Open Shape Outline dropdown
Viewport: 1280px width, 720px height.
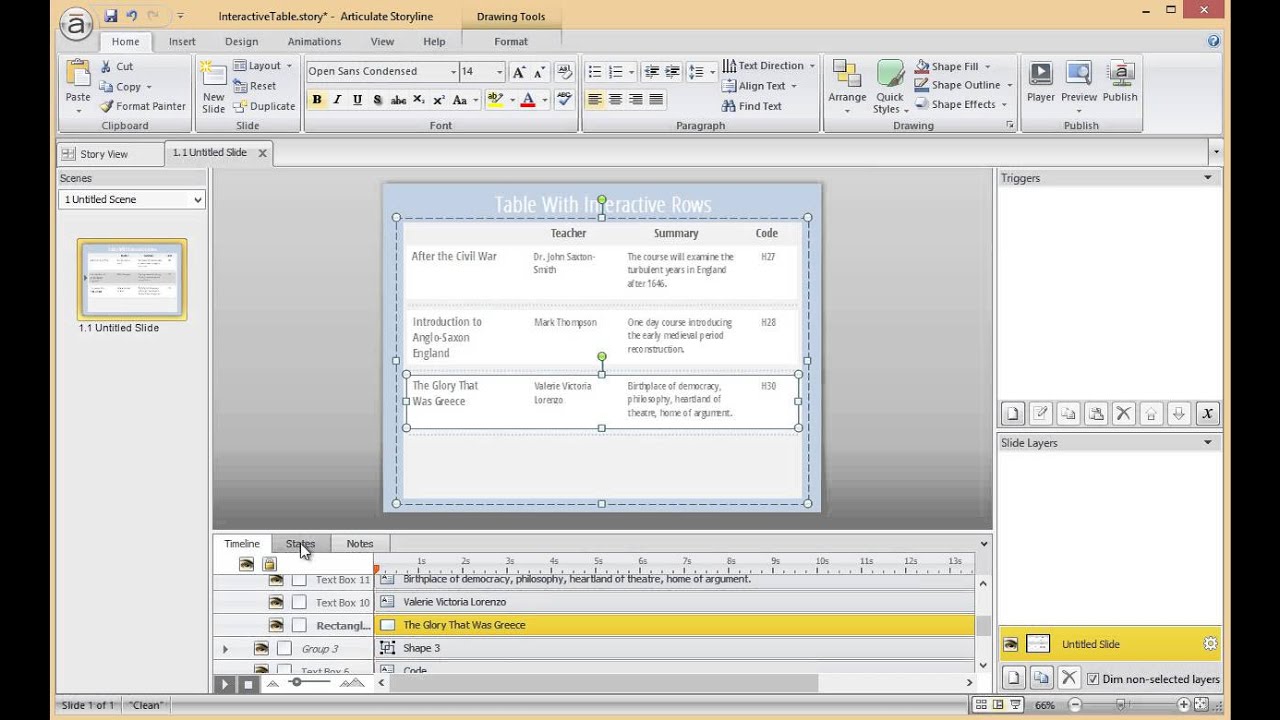click(964, 86)
